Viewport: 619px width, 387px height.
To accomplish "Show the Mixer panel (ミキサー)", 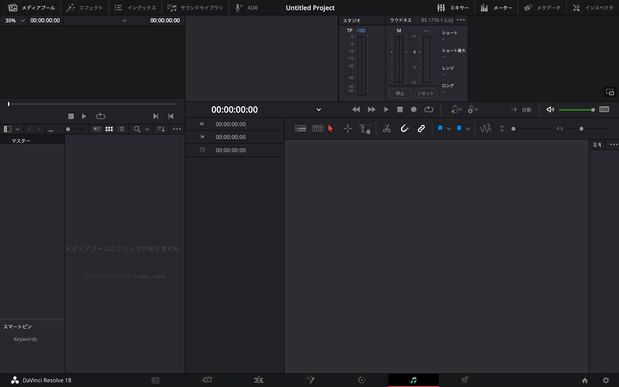I will (x=453, y=8).
